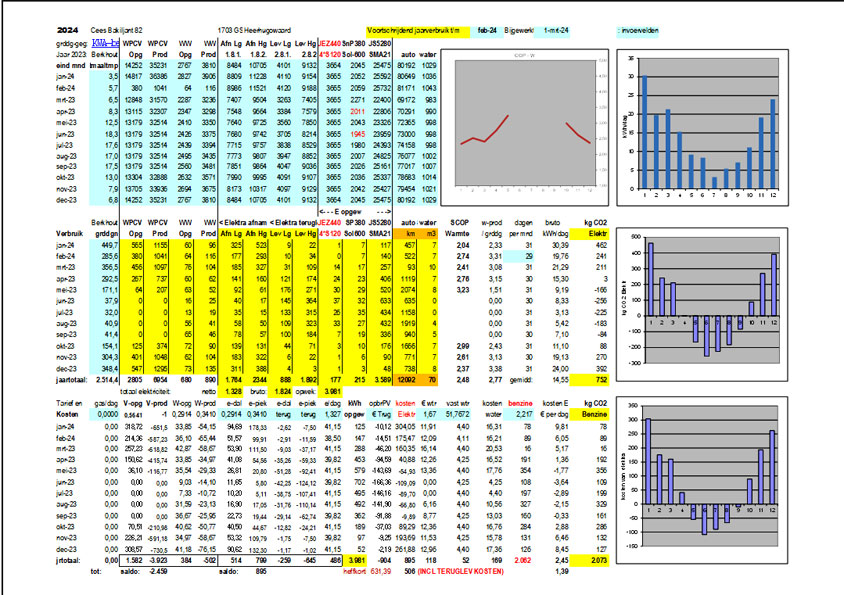The height and width of the screenshot is (595, 844).
Task: Select the COP - W line chart
Action: tap(525, 127)
